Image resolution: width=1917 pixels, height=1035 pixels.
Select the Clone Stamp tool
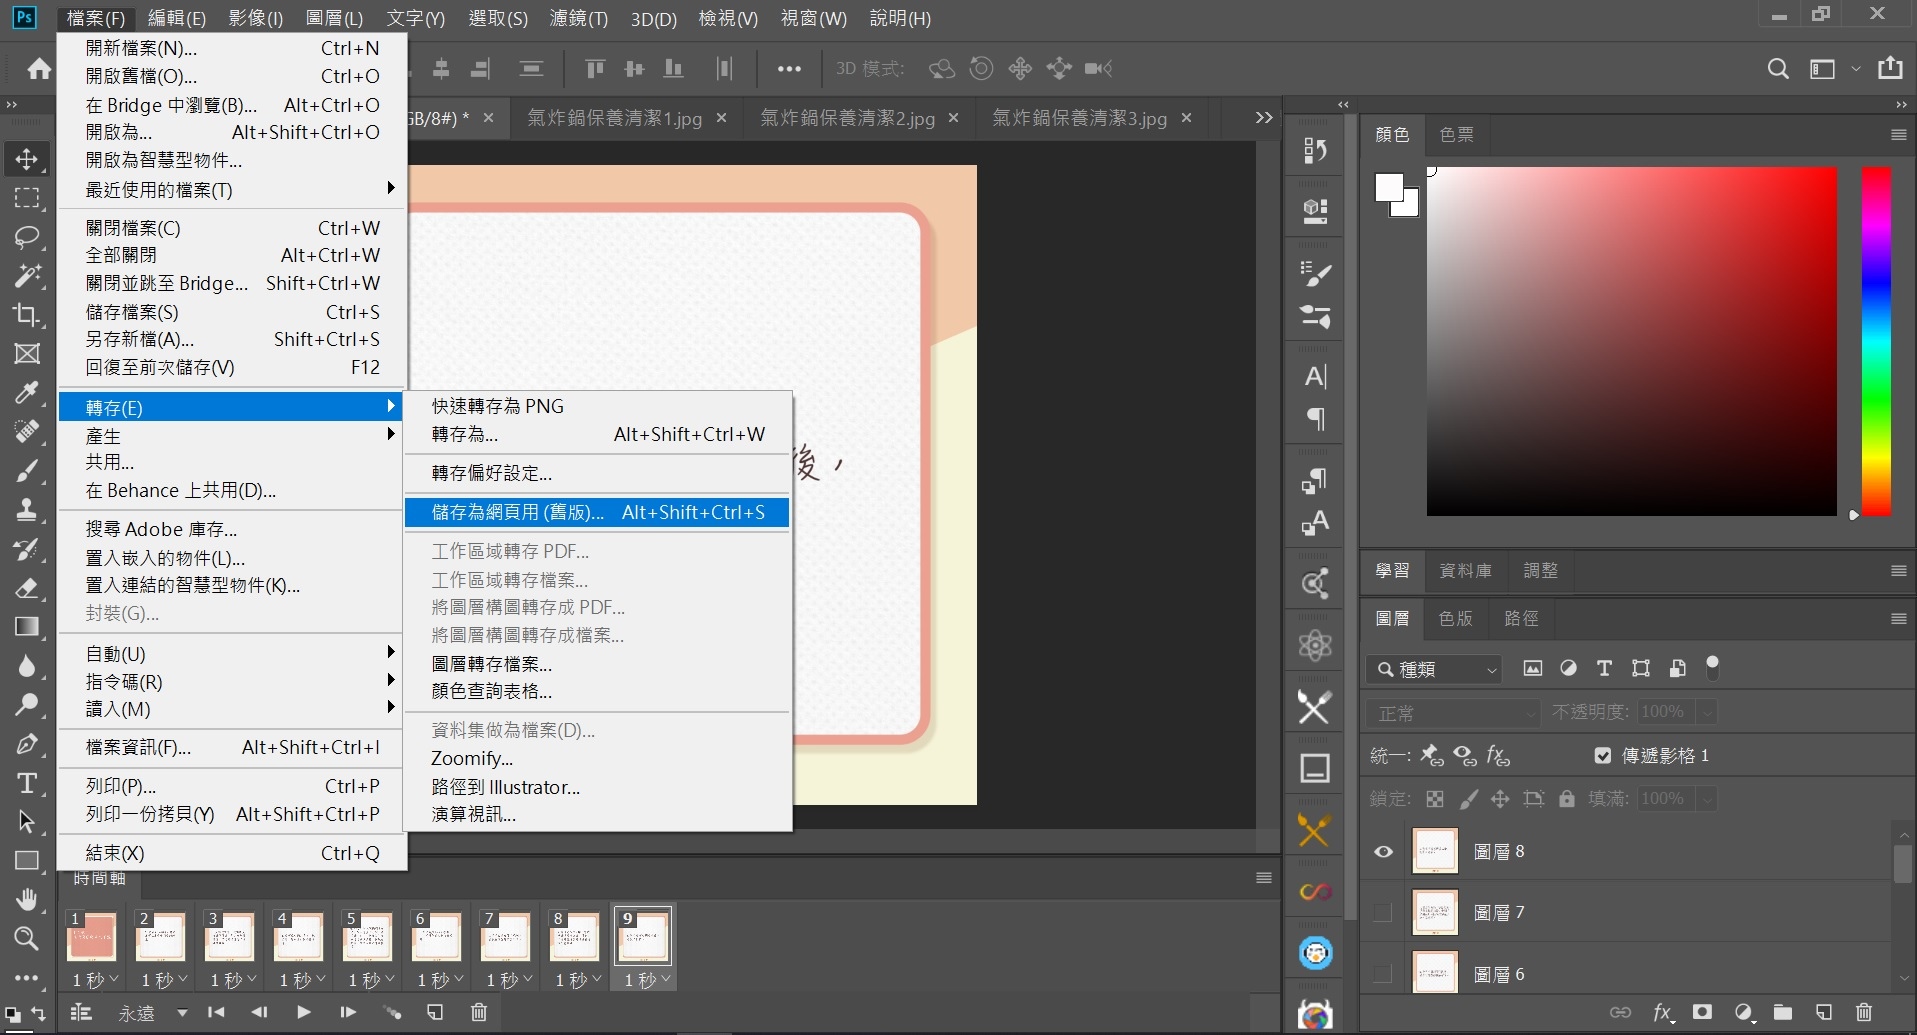point(27,510)
